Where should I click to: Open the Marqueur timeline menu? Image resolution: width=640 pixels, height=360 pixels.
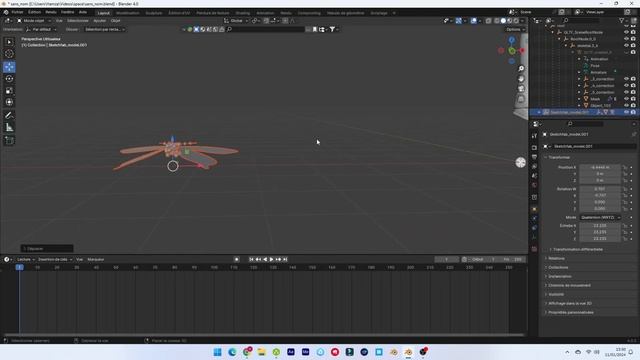coord(96,259)
